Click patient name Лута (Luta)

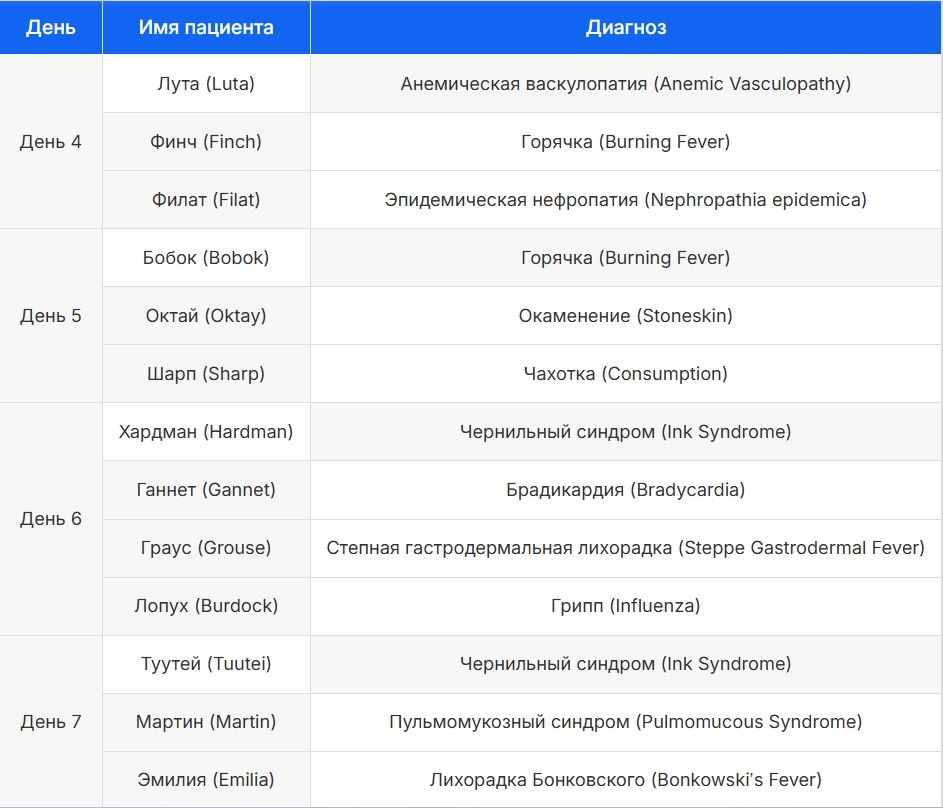[206, 84]
